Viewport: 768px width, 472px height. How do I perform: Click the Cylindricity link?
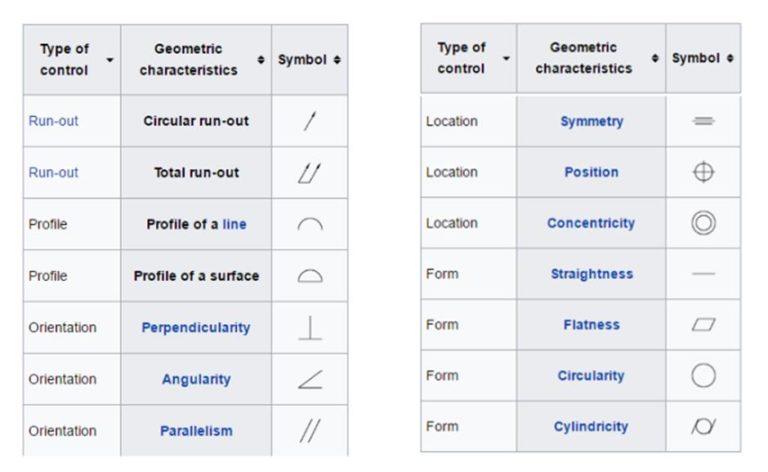[591, 426]
